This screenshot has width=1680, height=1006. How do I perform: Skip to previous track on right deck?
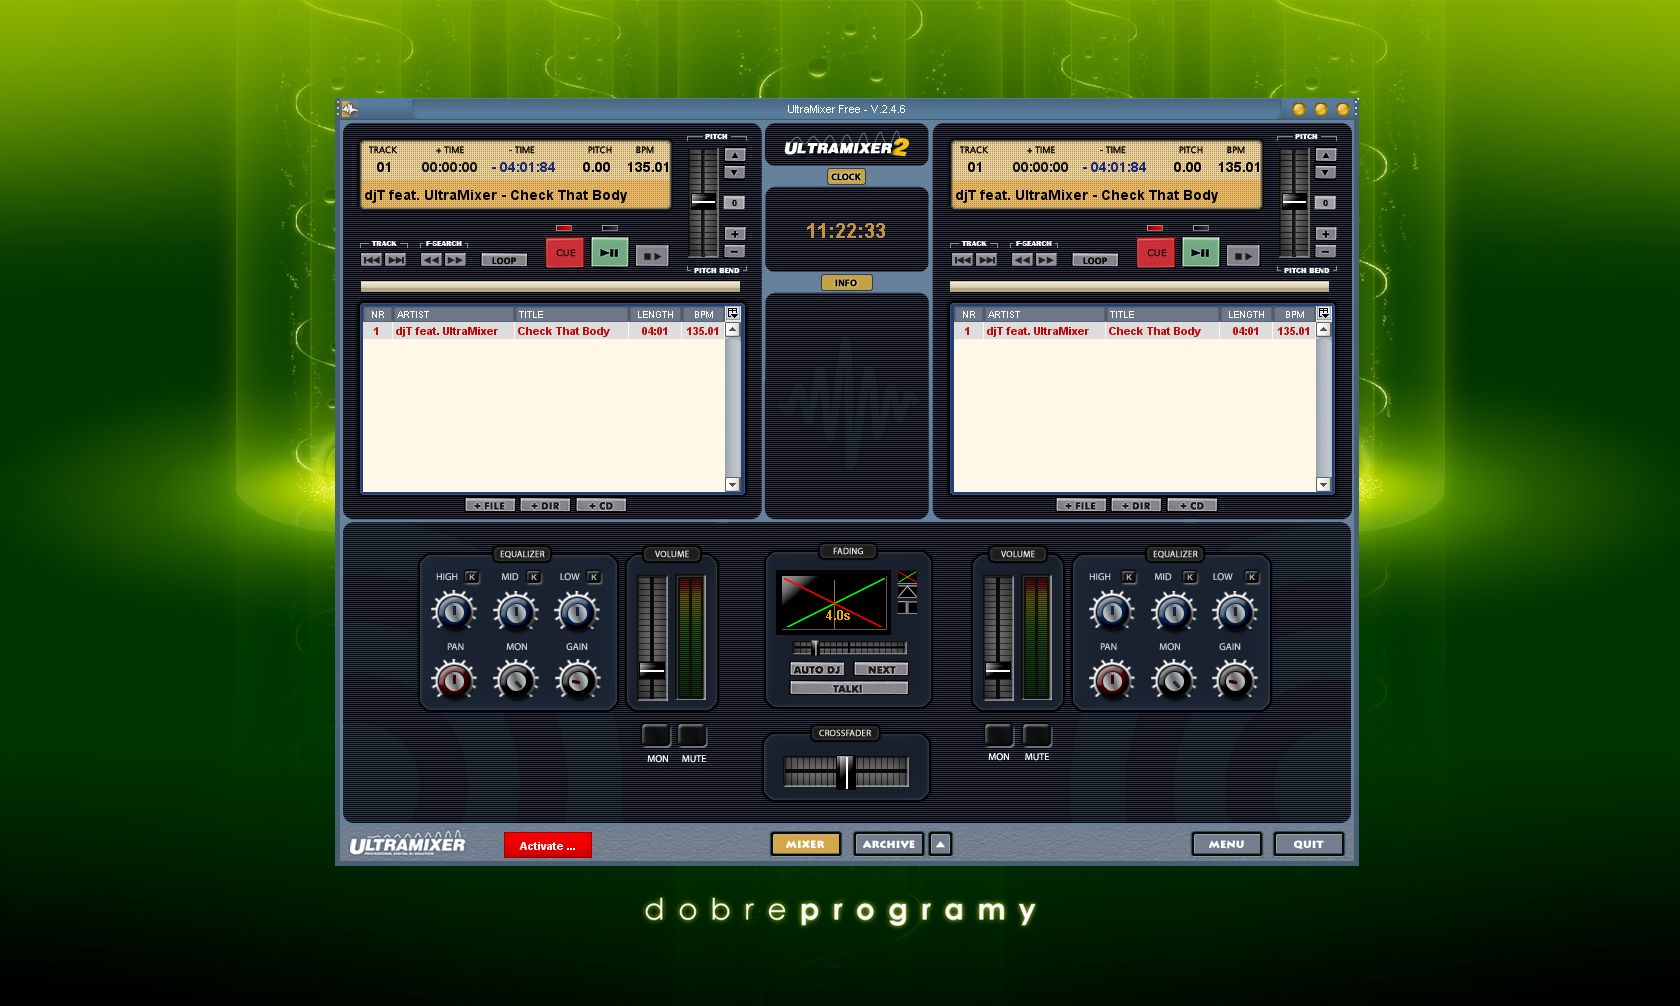[x=963, y=260]
